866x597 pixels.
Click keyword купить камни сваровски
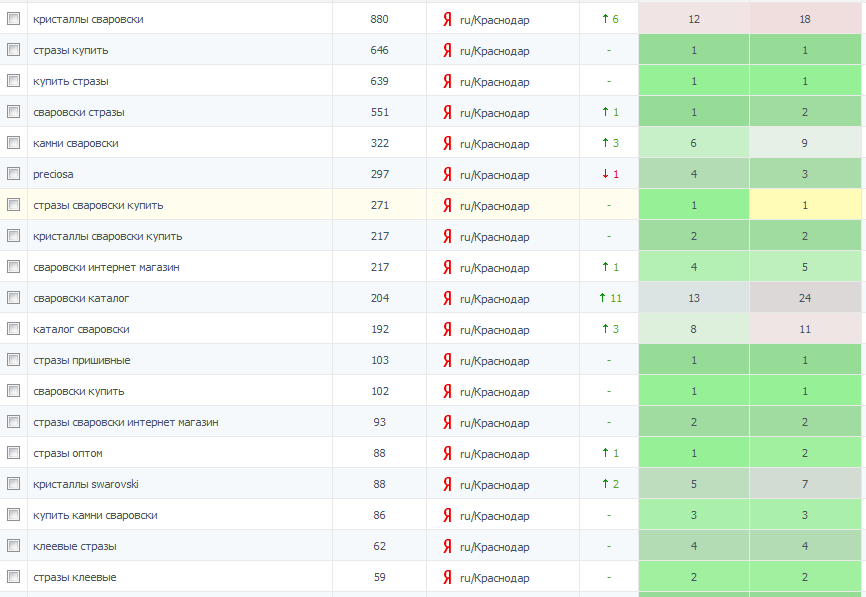pyautogui.click(x=95, y=515)
